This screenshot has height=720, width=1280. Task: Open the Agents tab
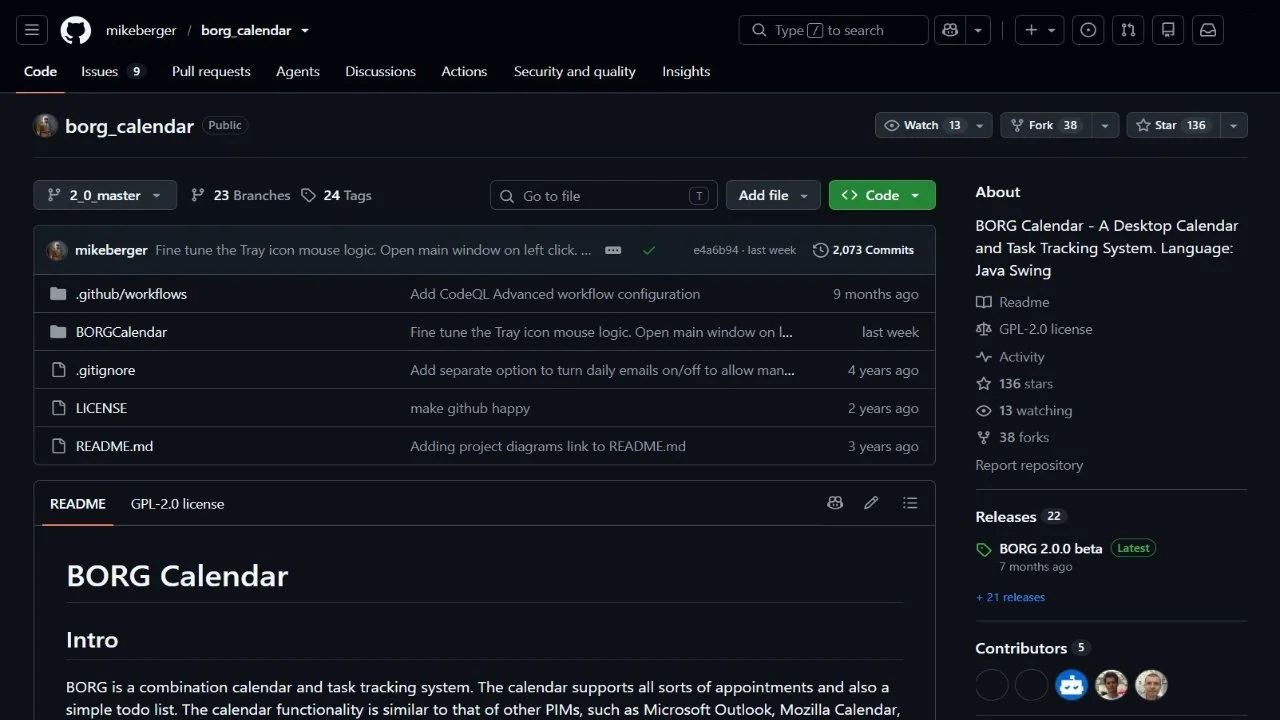pyautogui.click(x=298, y=72)
